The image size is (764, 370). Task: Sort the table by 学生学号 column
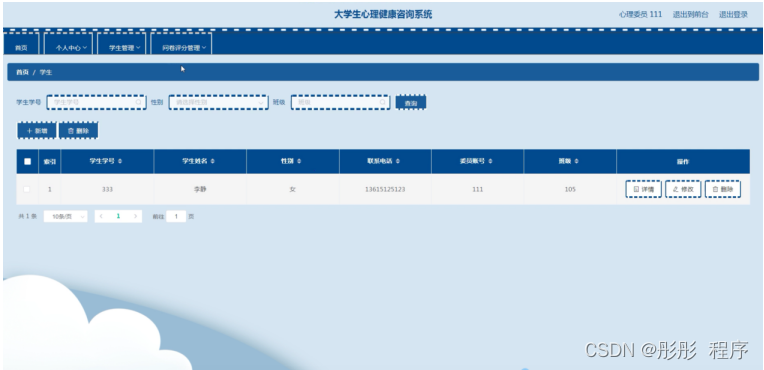pos(120,161)
